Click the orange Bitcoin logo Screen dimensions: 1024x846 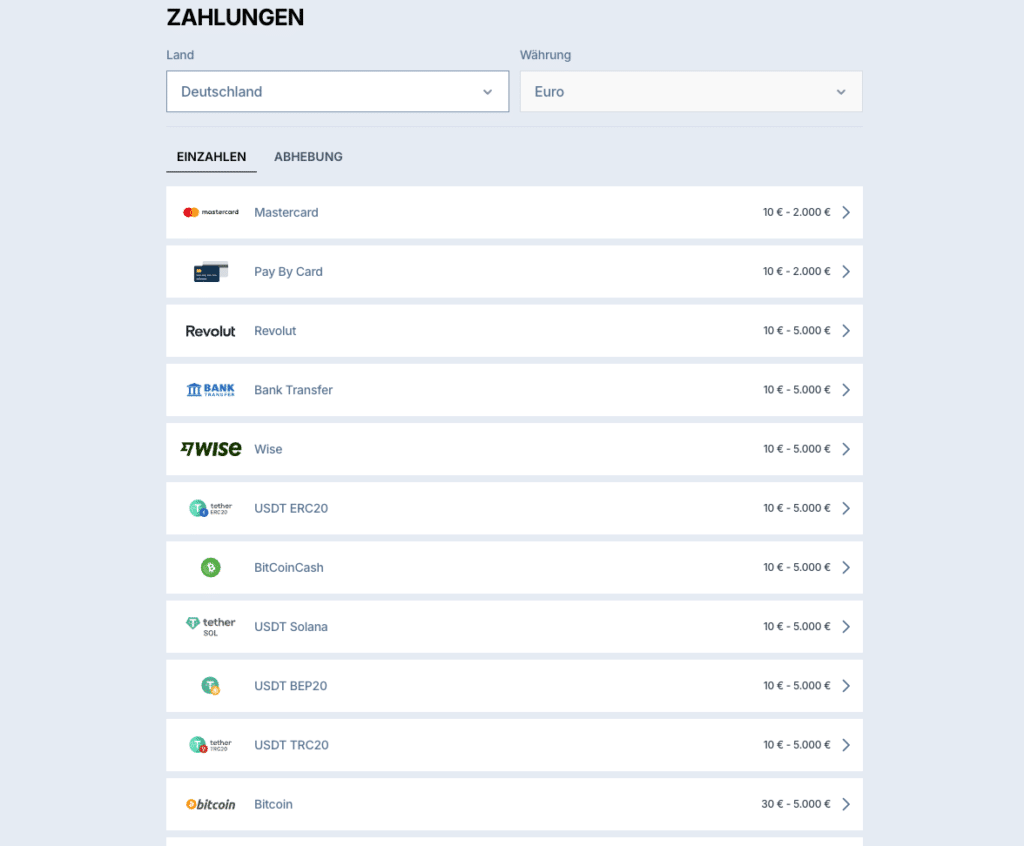pos(211,804)
